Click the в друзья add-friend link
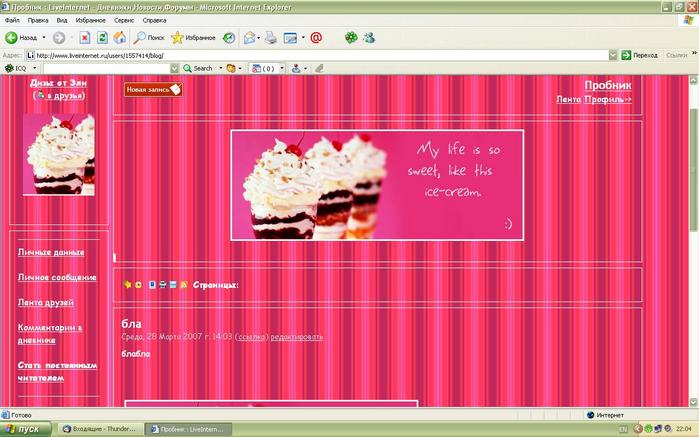The height and width of the screenshot is (437, 699). pos(64,95)
